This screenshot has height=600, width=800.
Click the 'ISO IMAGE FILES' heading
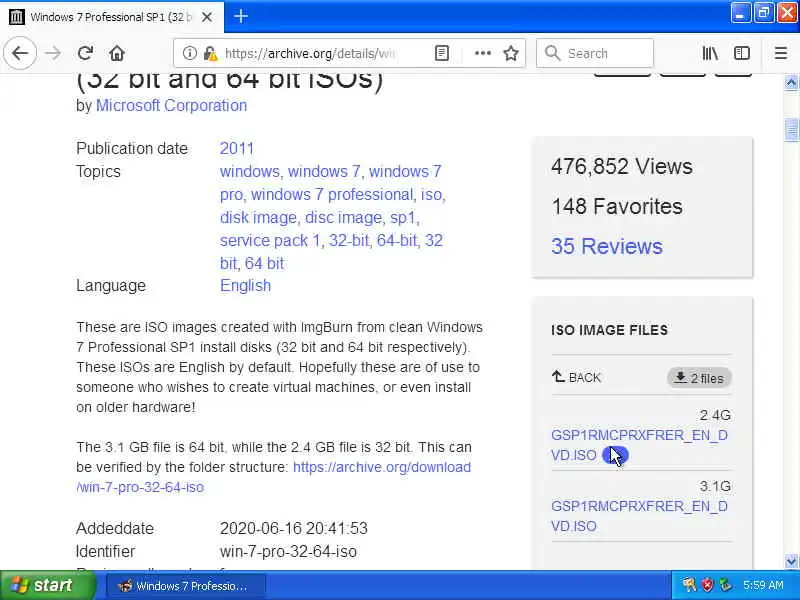pyautogui.click(x=609, y=330)
